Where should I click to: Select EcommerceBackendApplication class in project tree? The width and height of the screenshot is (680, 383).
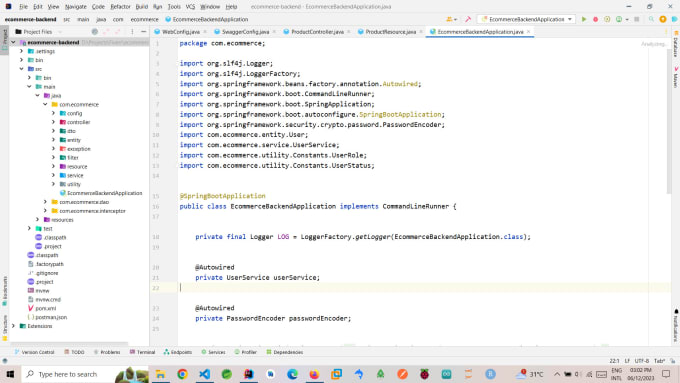(101, 193)
